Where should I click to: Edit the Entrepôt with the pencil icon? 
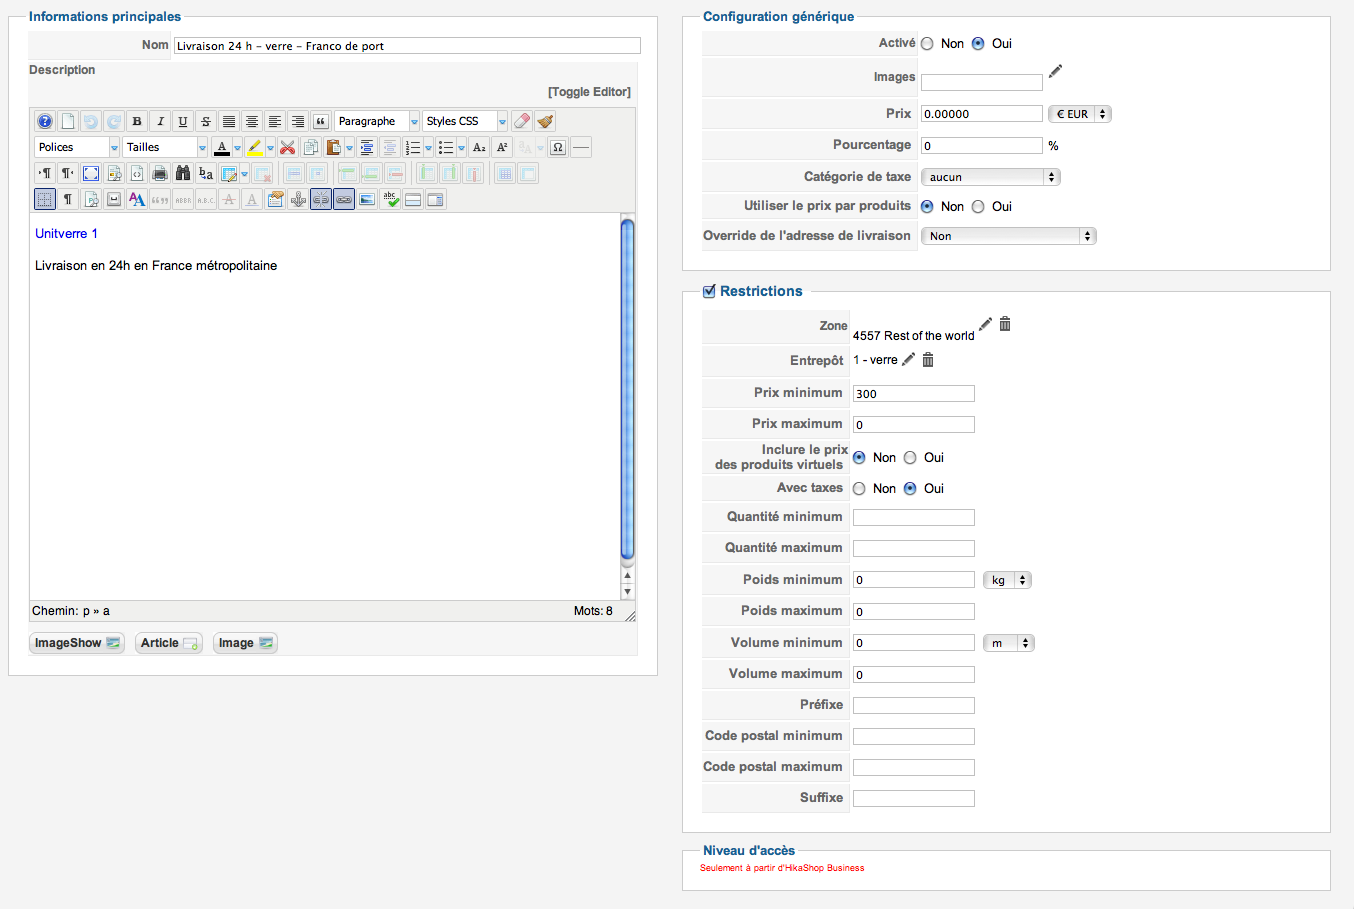click(908, 360)
